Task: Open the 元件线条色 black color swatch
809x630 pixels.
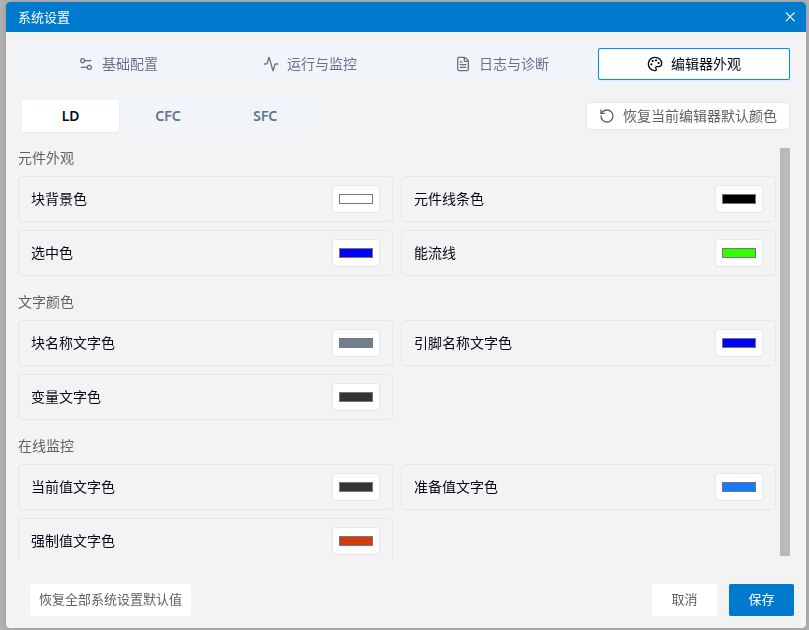Action: coord(739,199)
